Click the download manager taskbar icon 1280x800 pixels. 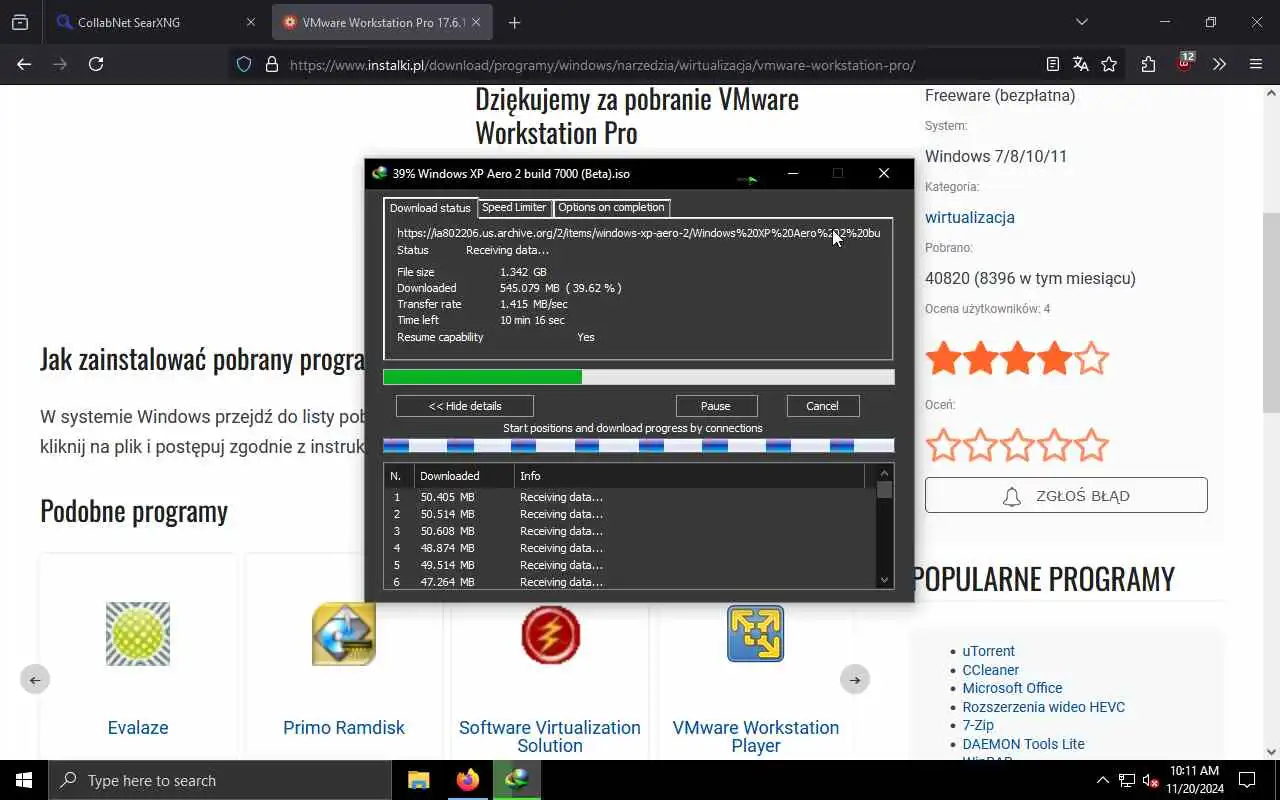pyautogui.click(x=517, y=780)
